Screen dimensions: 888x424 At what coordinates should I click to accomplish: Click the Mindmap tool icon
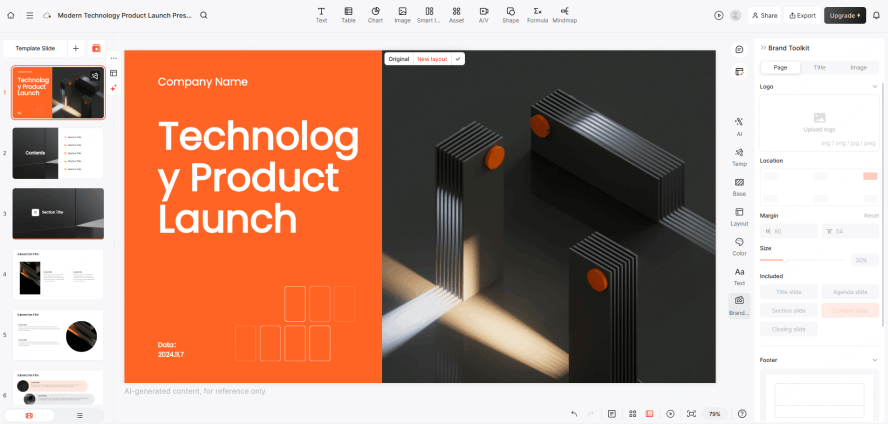point(564,15)
